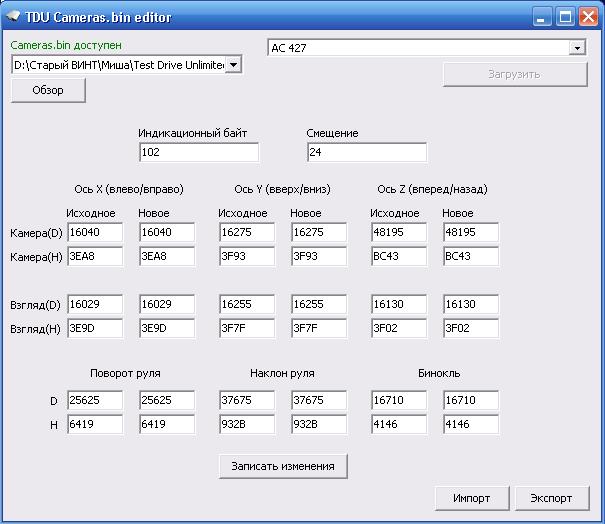Edit new X-axis Камера(D) value field
This screenshot has width=605, height=524.
click(x=167, y=232)
